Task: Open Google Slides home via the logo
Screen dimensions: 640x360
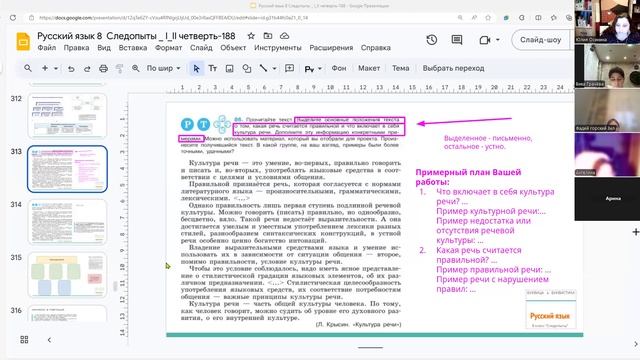Action: (23, 41)
